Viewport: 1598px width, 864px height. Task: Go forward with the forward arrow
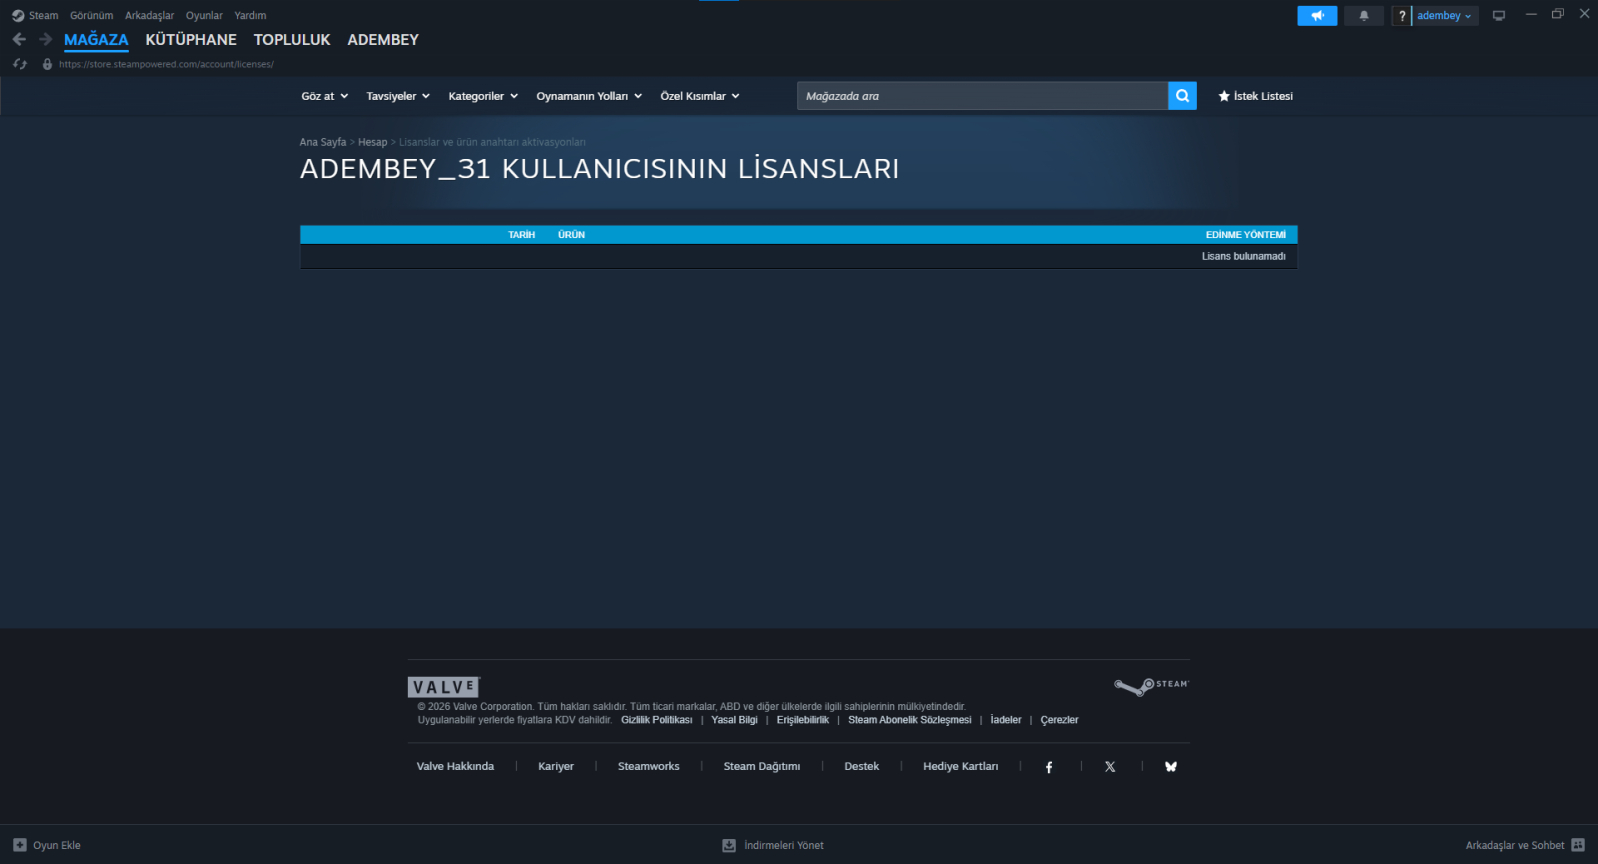45,39
